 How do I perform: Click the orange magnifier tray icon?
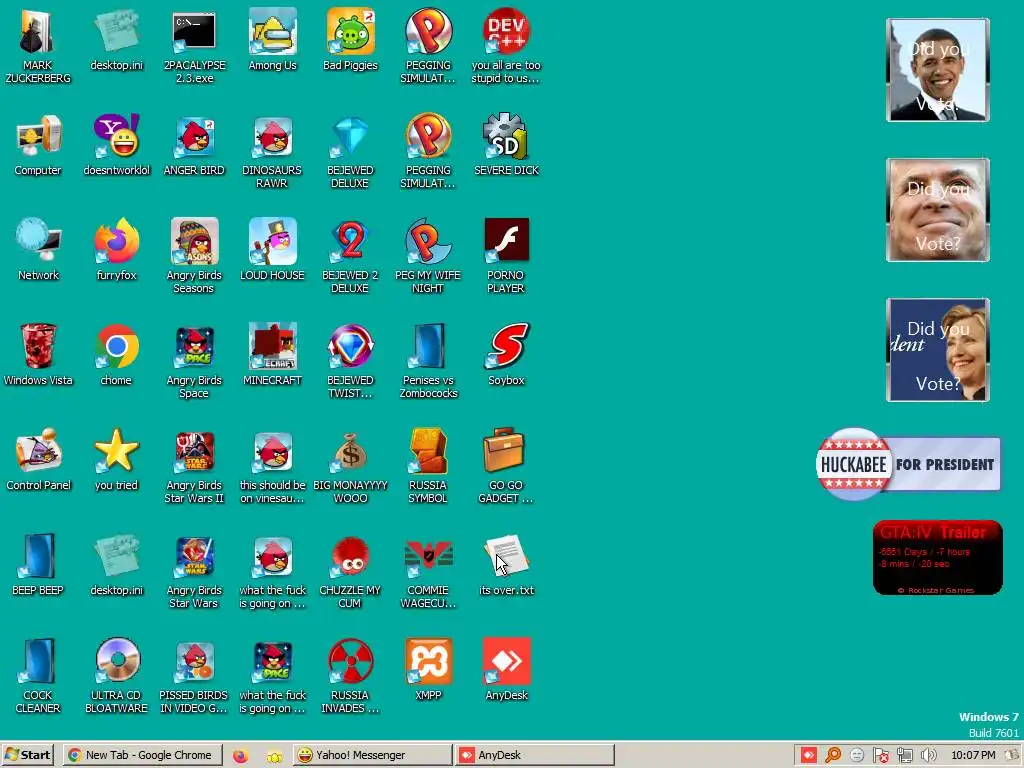(x=833, y=756)
